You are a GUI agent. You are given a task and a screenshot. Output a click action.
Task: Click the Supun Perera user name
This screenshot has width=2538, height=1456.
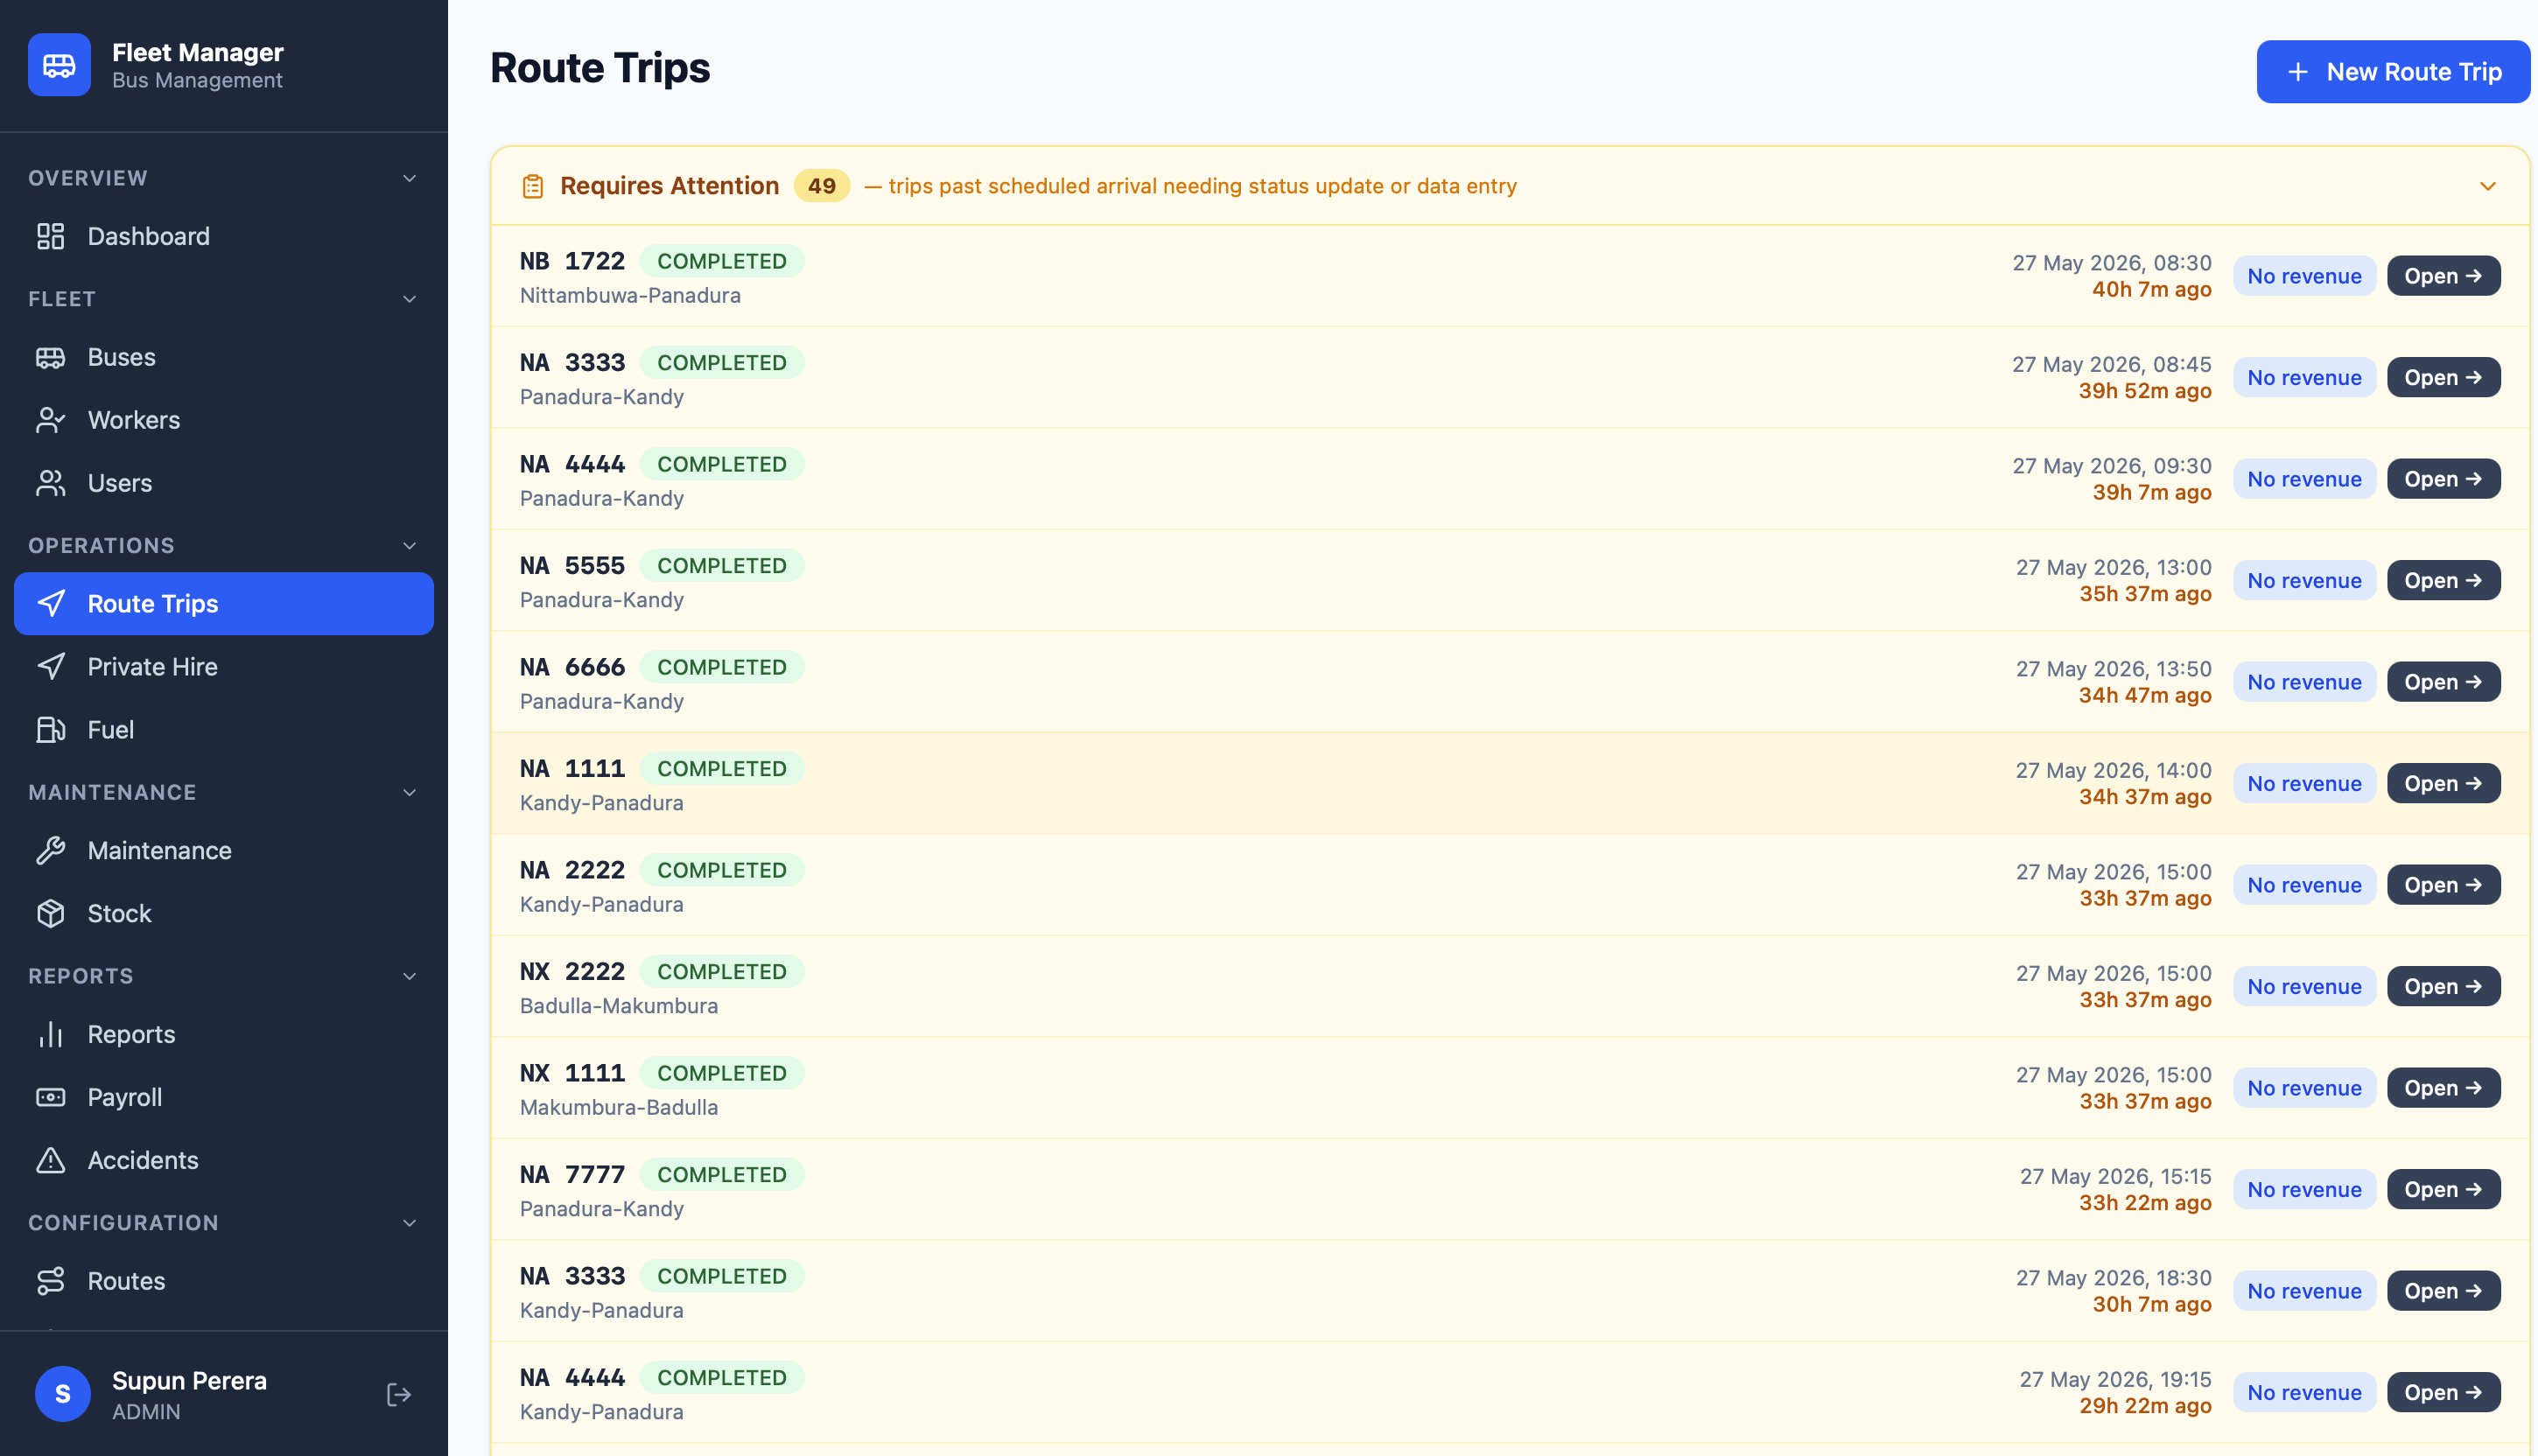pyautogui.click(x=189, y=1381)
